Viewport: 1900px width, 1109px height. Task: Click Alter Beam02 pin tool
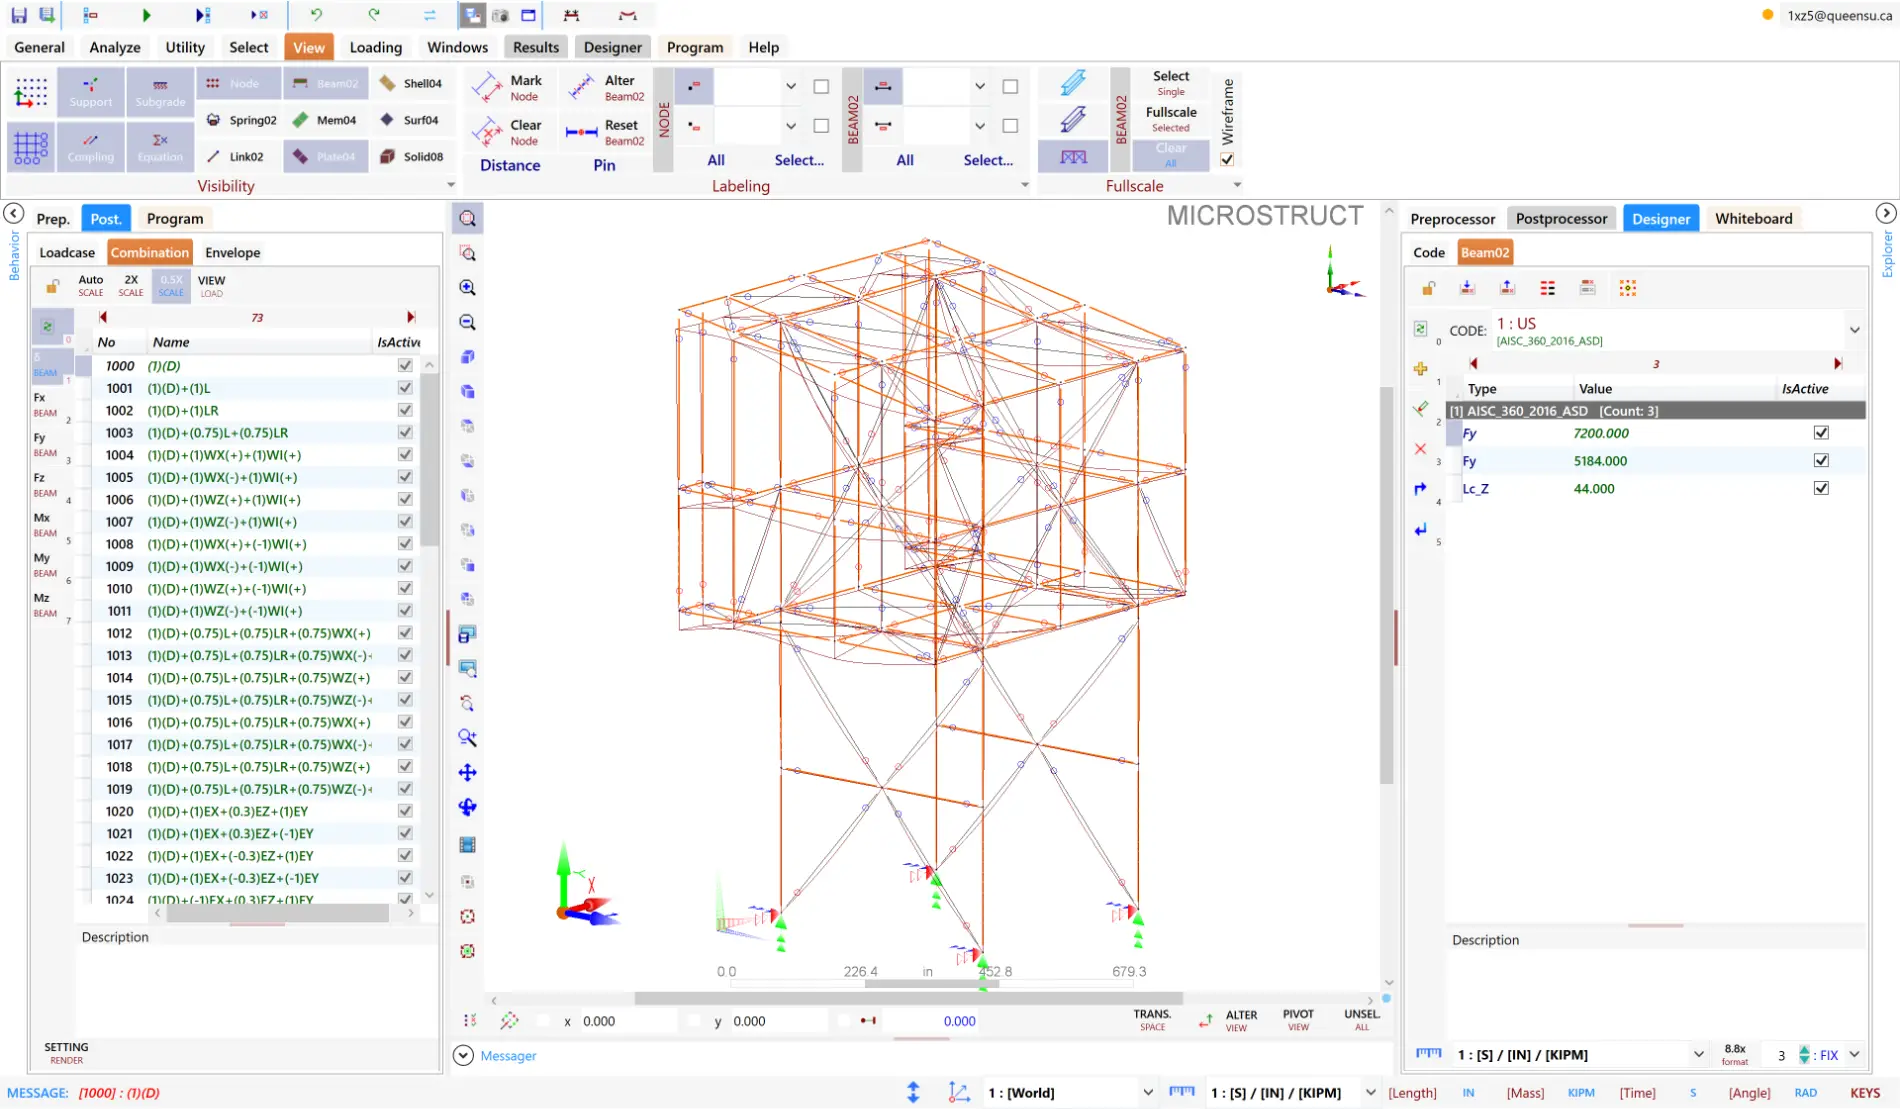[605, 88]
